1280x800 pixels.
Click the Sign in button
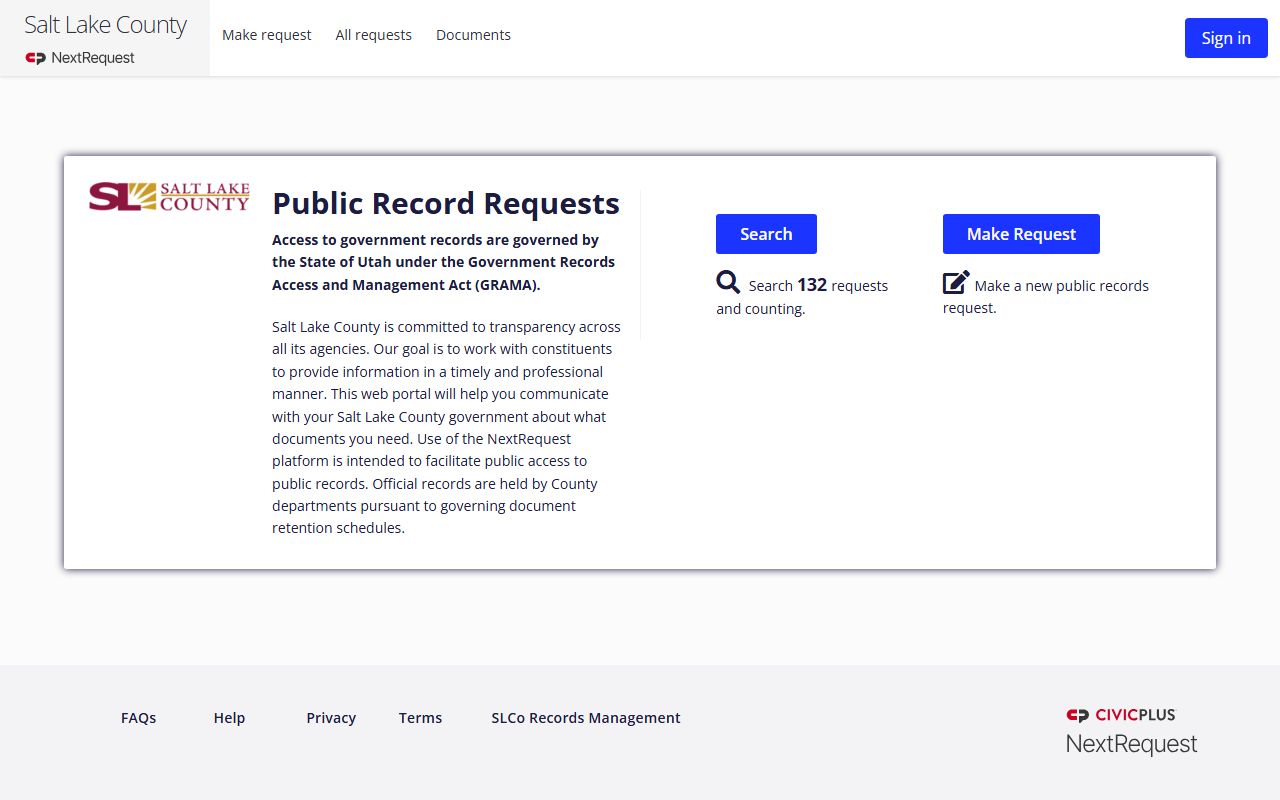[1226, 38]
